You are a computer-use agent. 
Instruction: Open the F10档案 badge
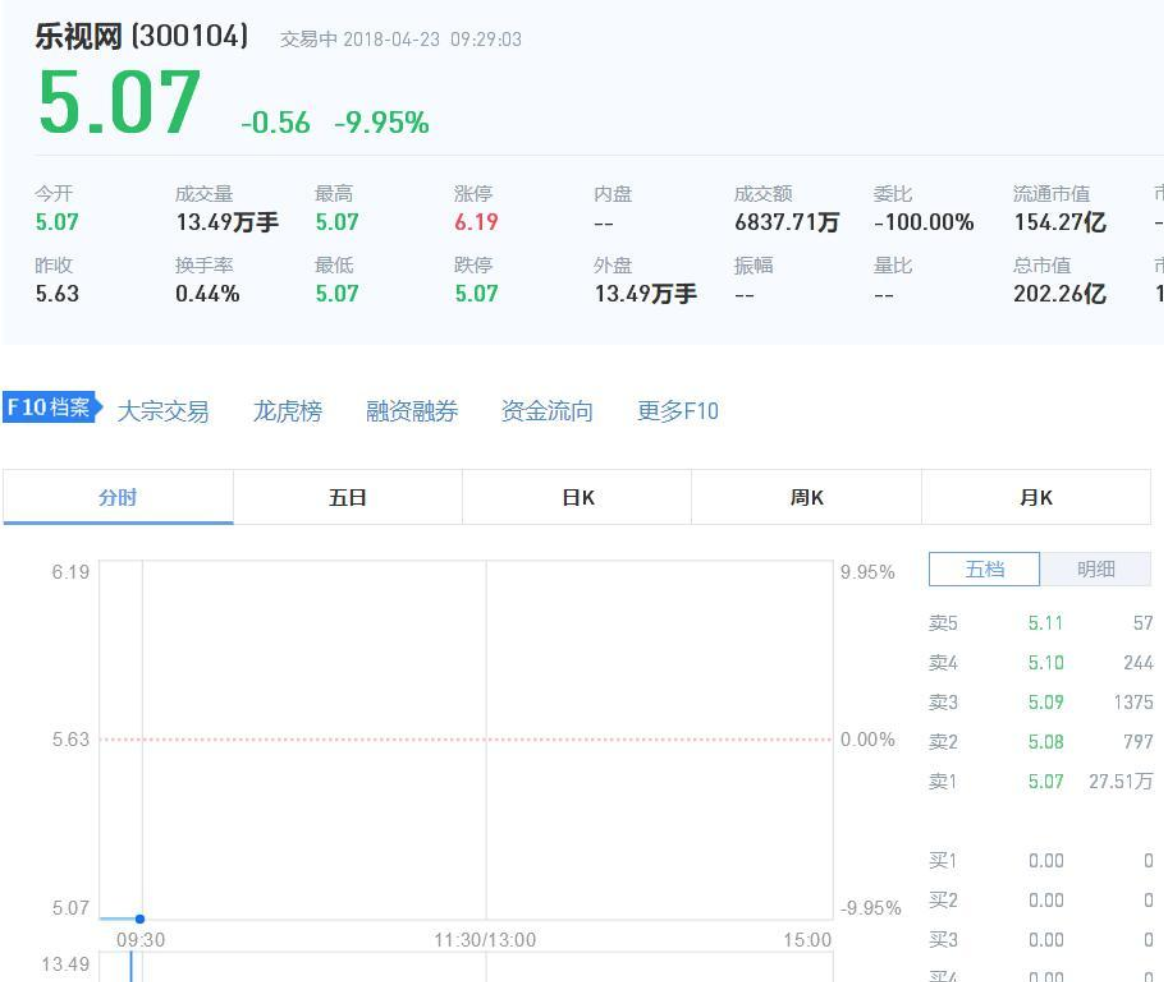51,407
